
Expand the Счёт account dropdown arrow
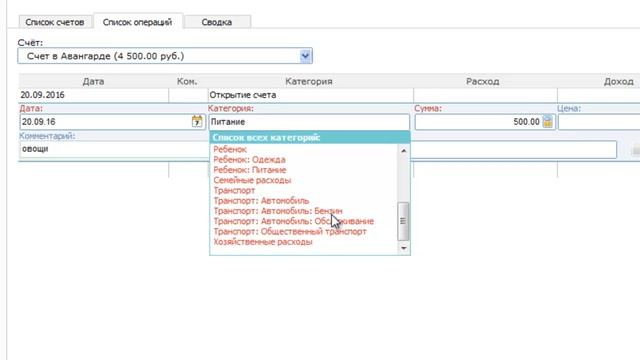coord(305,56)
